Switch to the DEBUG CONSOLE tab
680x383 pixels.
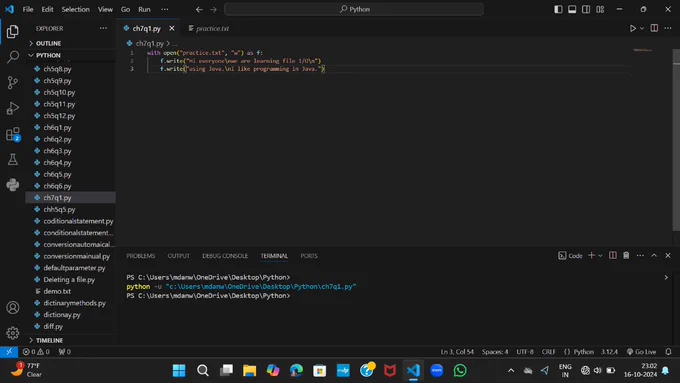coord(225,256)
